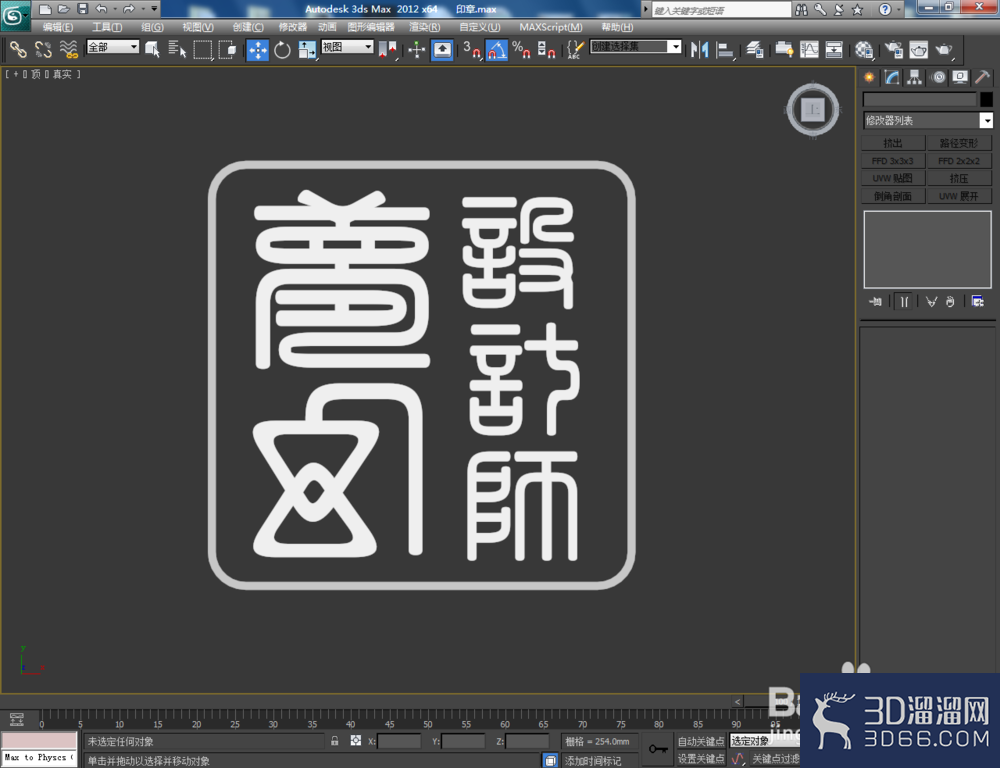The height and width of the screenshot is (768, 1000).
Task: Toggle Absolute/Offset transform type-in mode
Action: (356, 741)
